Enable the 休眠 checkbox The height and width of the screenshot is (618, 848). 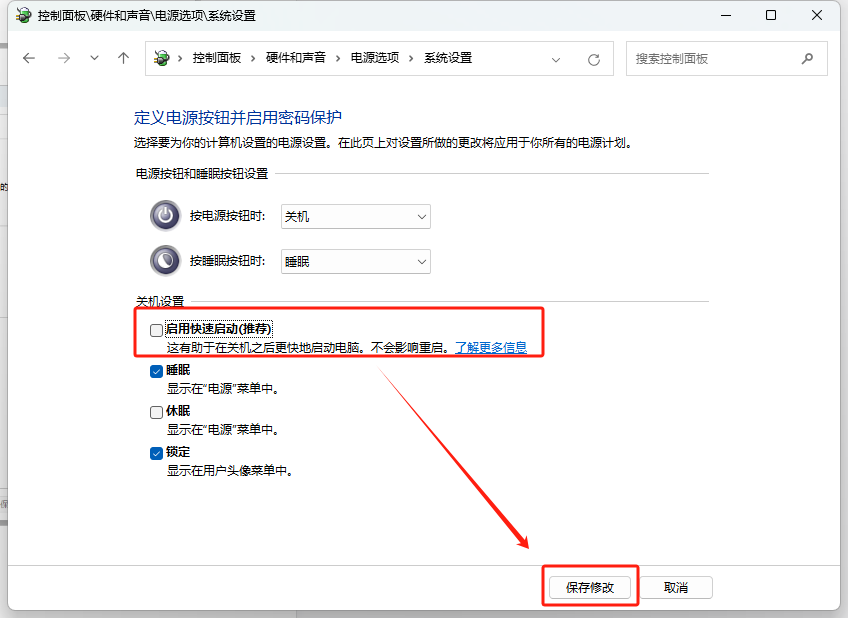(x=156, y=412)
